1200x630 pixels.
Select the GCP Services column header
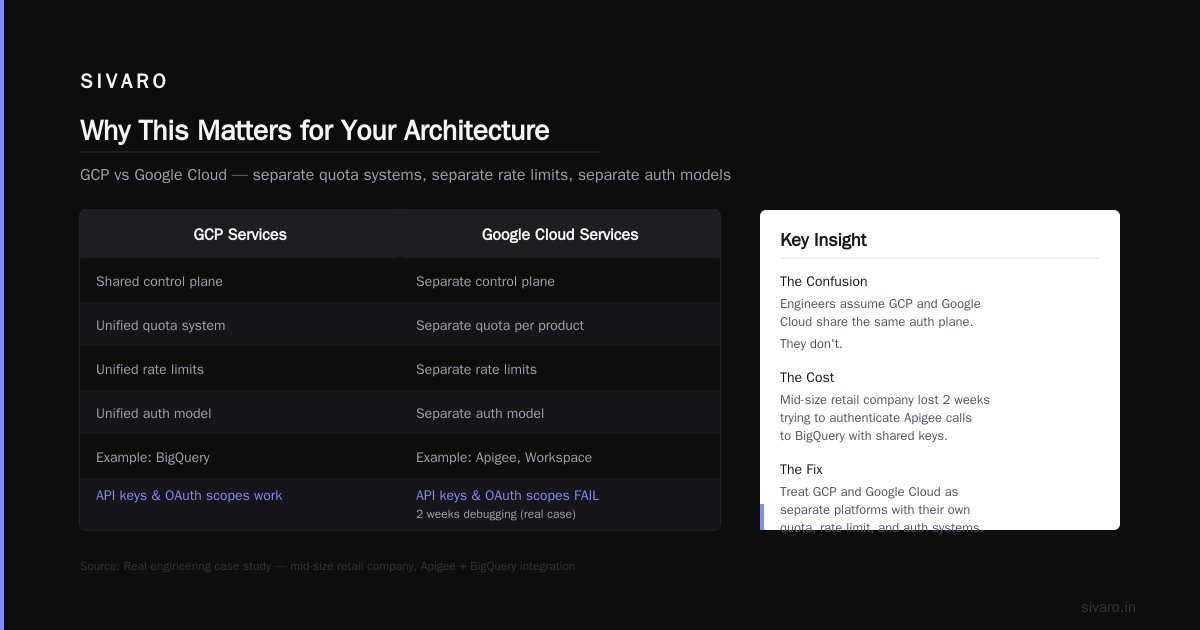point(240,234)
